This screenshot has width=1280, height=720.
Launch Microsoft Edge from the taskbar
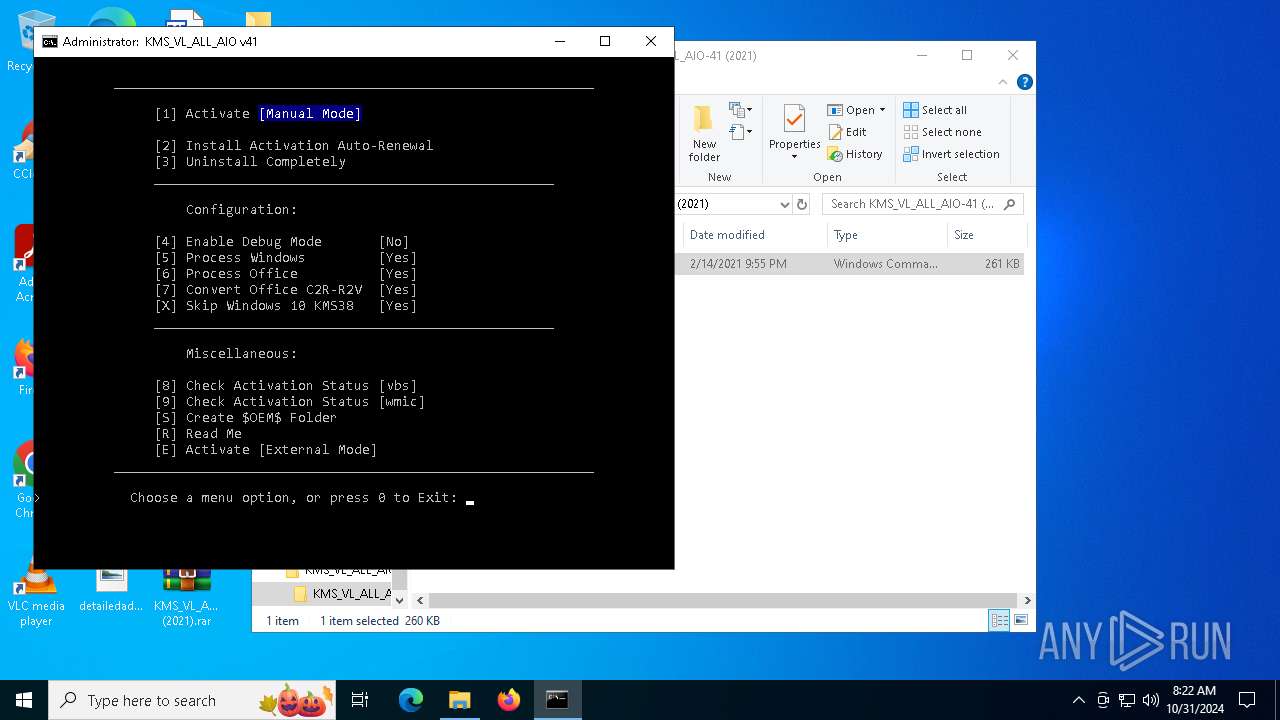[411, 700]
